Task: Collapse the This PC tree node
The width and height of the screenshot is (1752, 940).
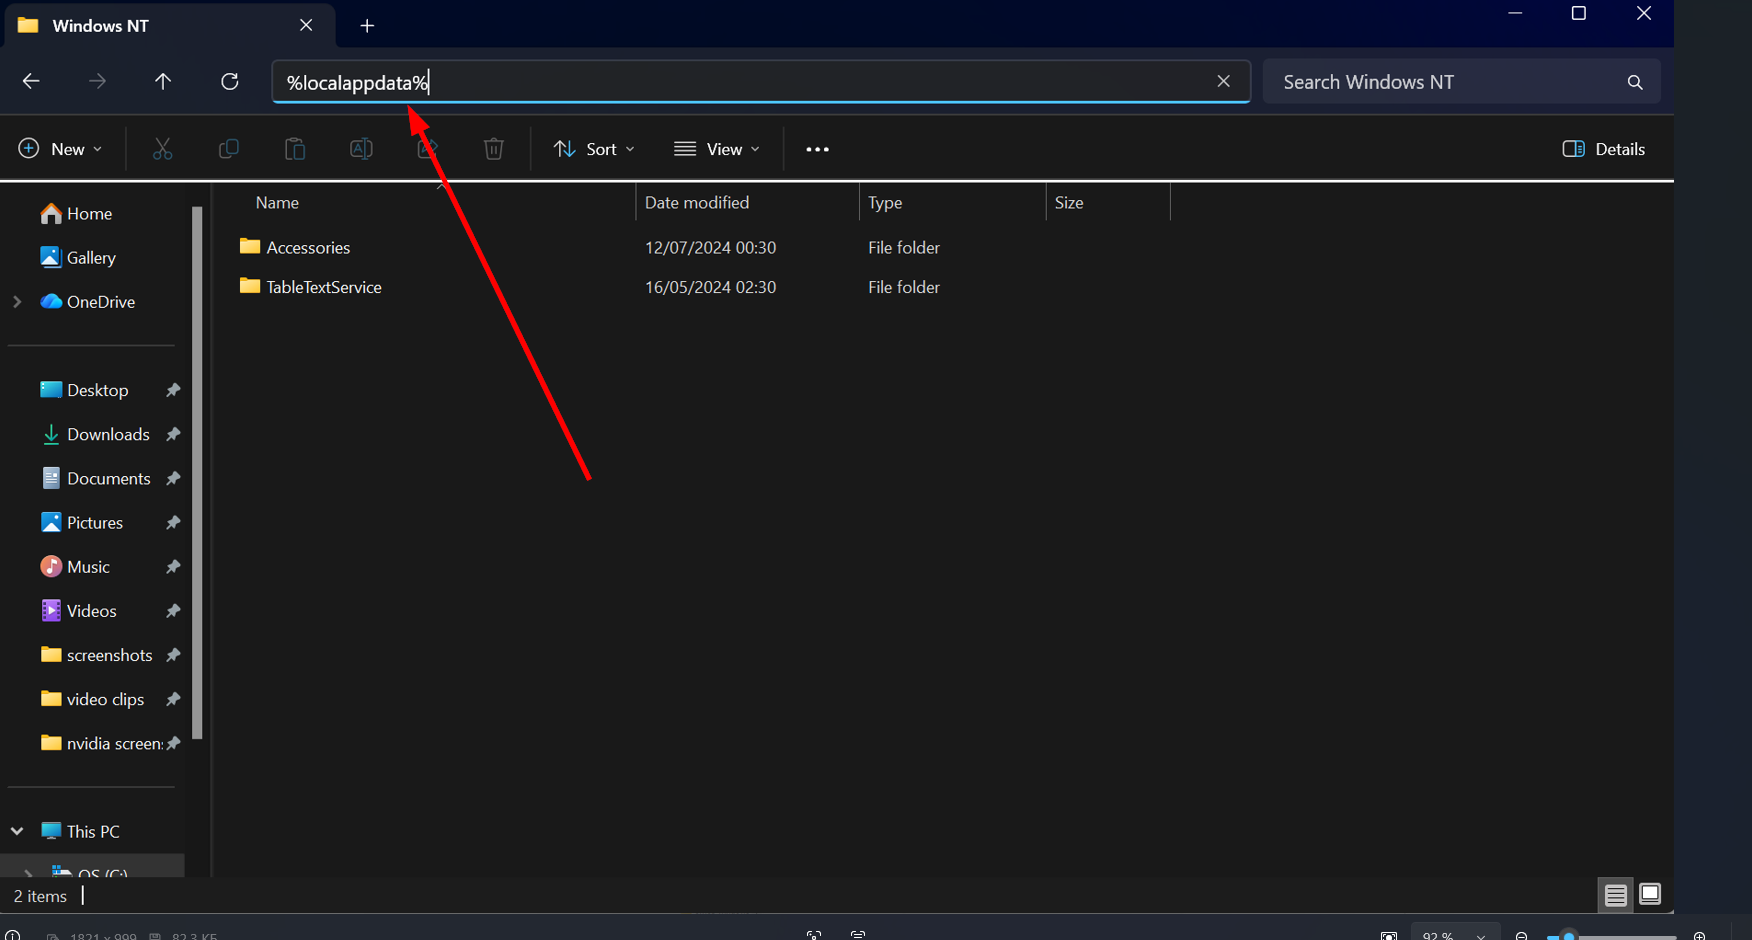Action: [x=17, y=831]
